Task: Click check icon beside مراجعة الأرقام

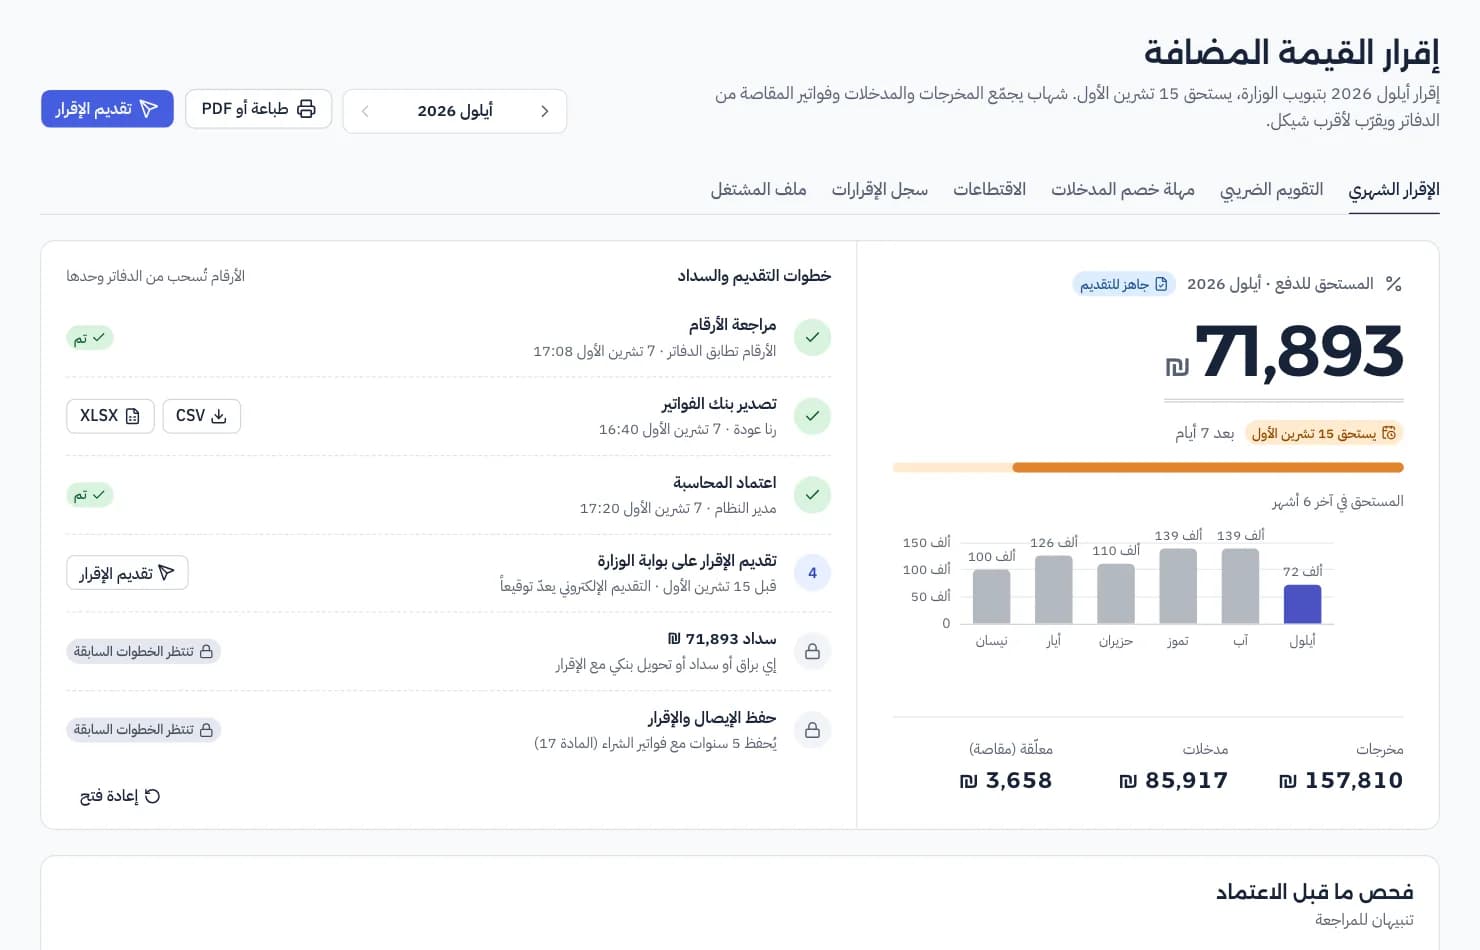Action: [x=812, y=338]
